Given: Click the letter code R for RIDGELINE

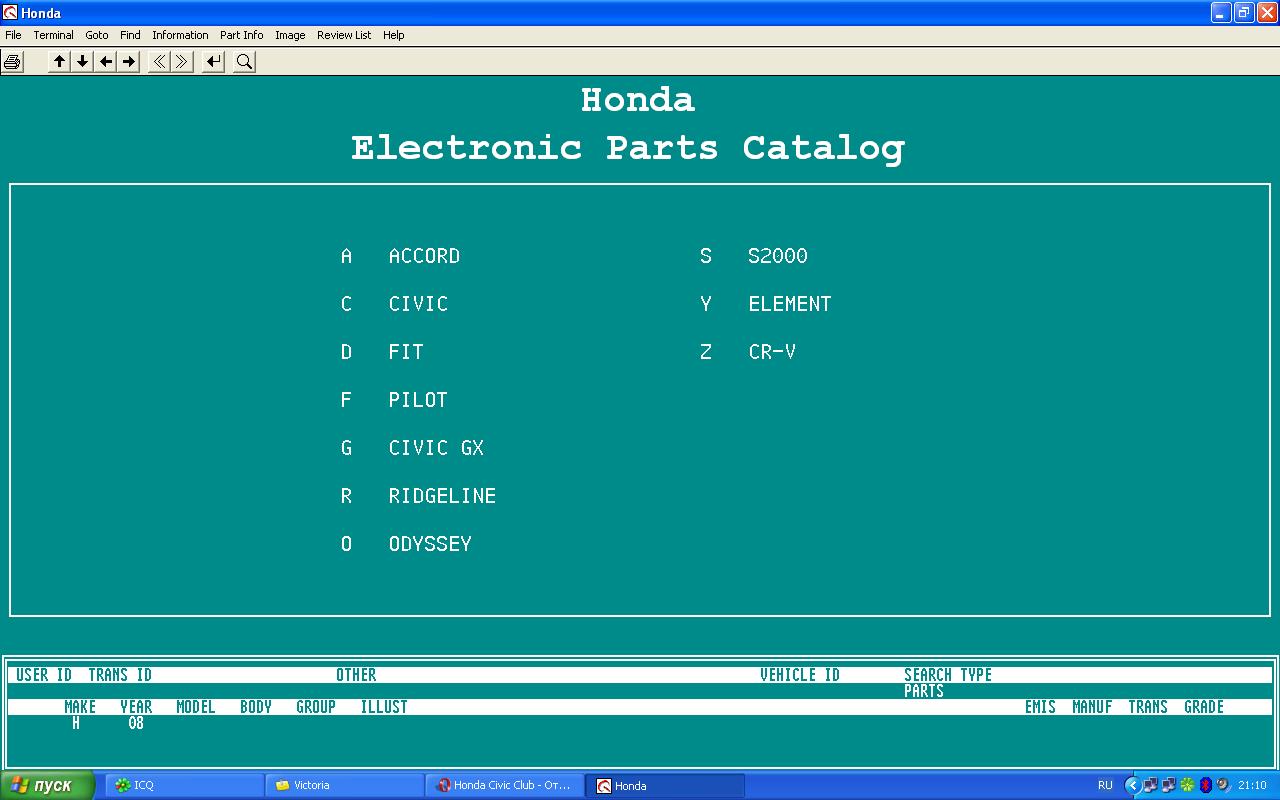Looking at the screenshot, I should tap(346, 496).
